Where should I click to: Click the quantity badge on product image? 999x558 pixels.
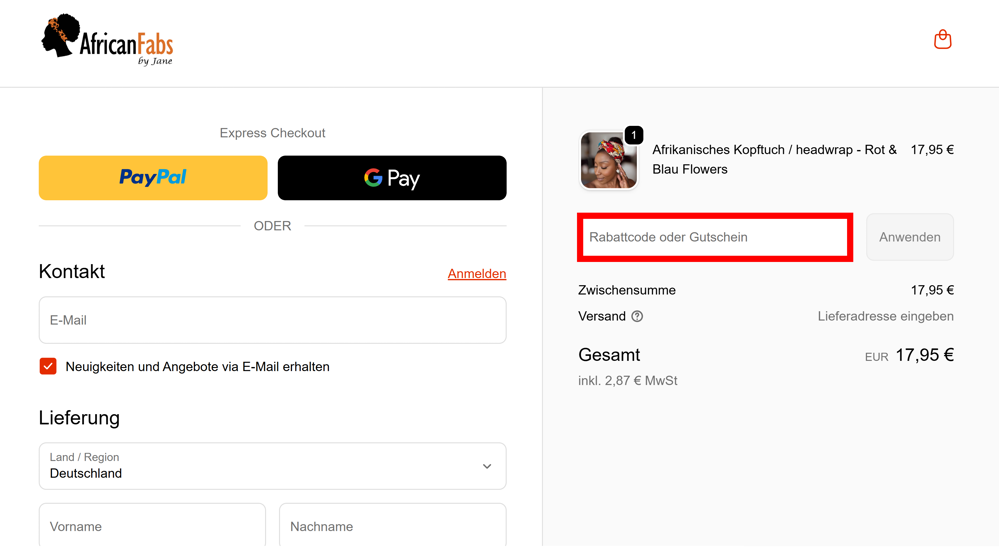point(634,135)
